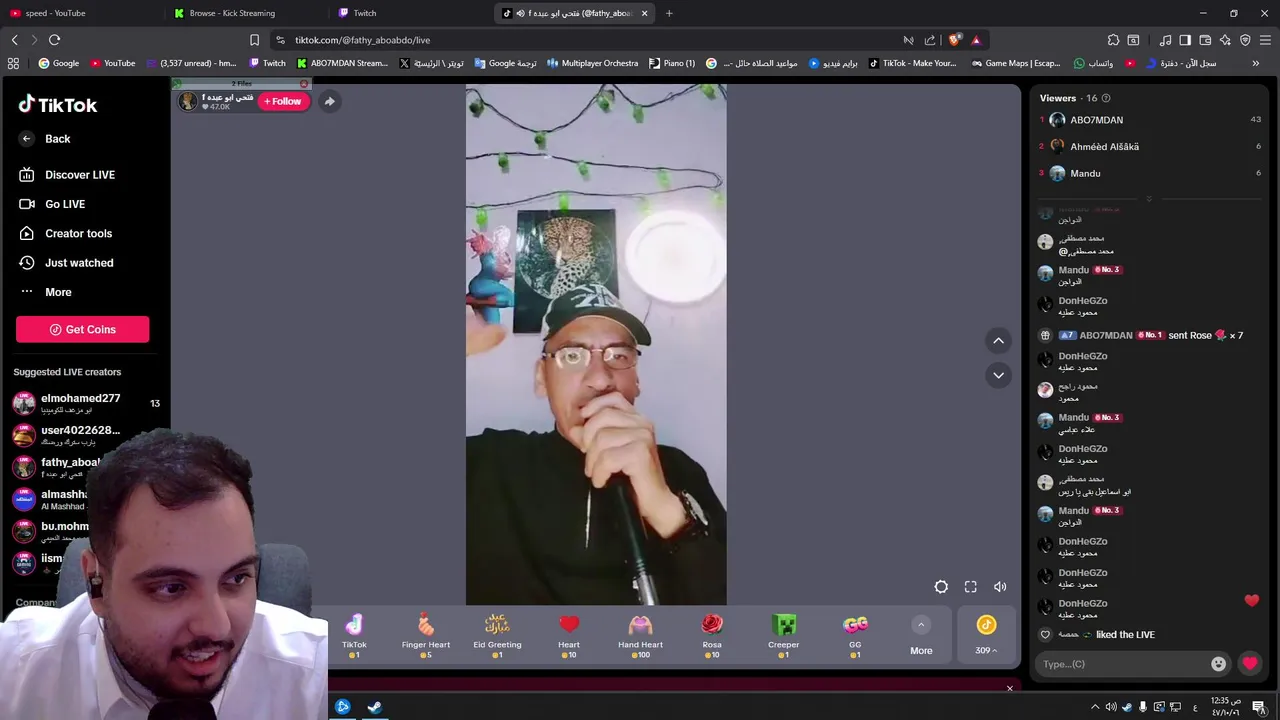Send a like with heart button

pyautogui.click(x=1250, y=664)
